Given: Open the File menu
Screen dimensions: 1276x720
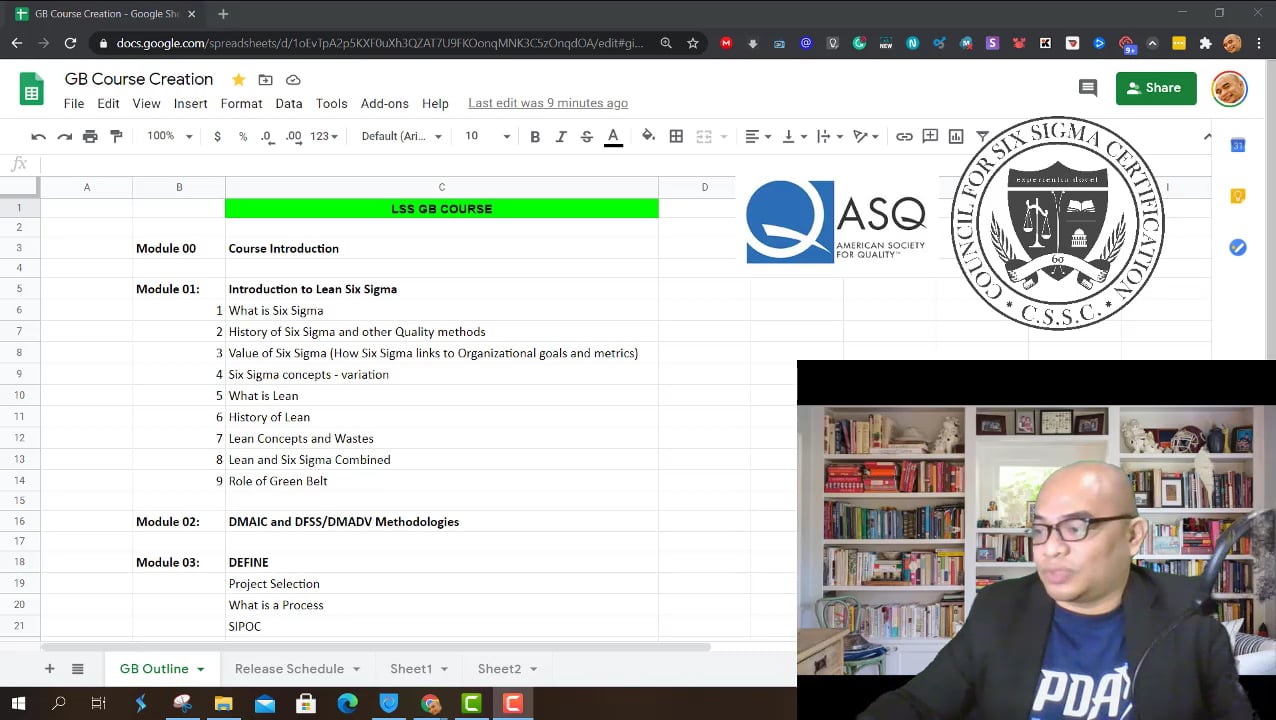Looking at the screenshot, I should point(74,103).
